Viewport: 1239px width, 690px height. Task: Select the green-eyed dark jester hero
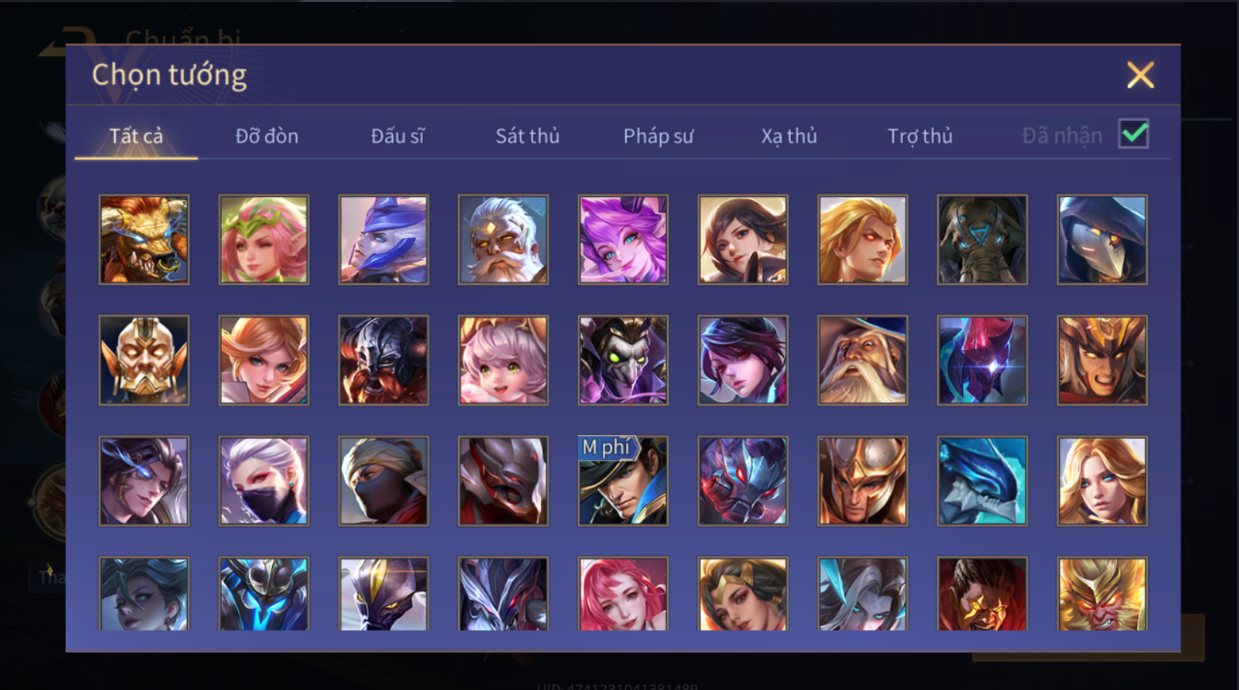pyautogui.click(x=623, y=360)
